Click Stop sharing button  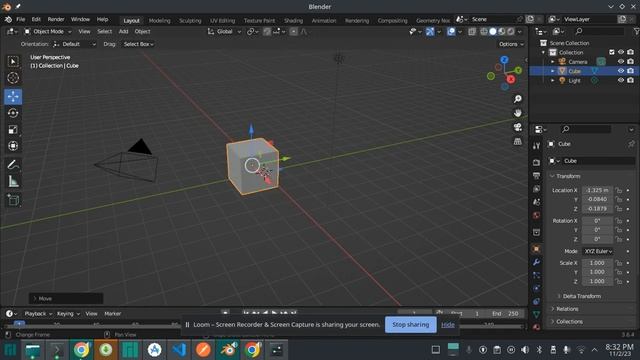pyautogui.click(x=411, y=325)
